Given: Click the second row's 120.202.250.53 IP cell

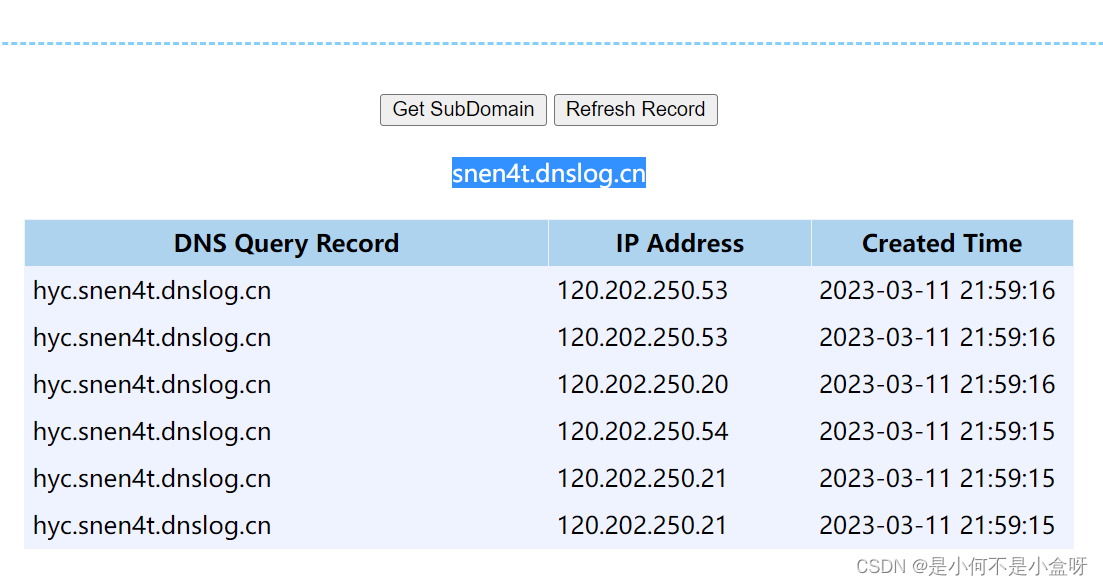Looking at the screenshot, I should point(643,338).
